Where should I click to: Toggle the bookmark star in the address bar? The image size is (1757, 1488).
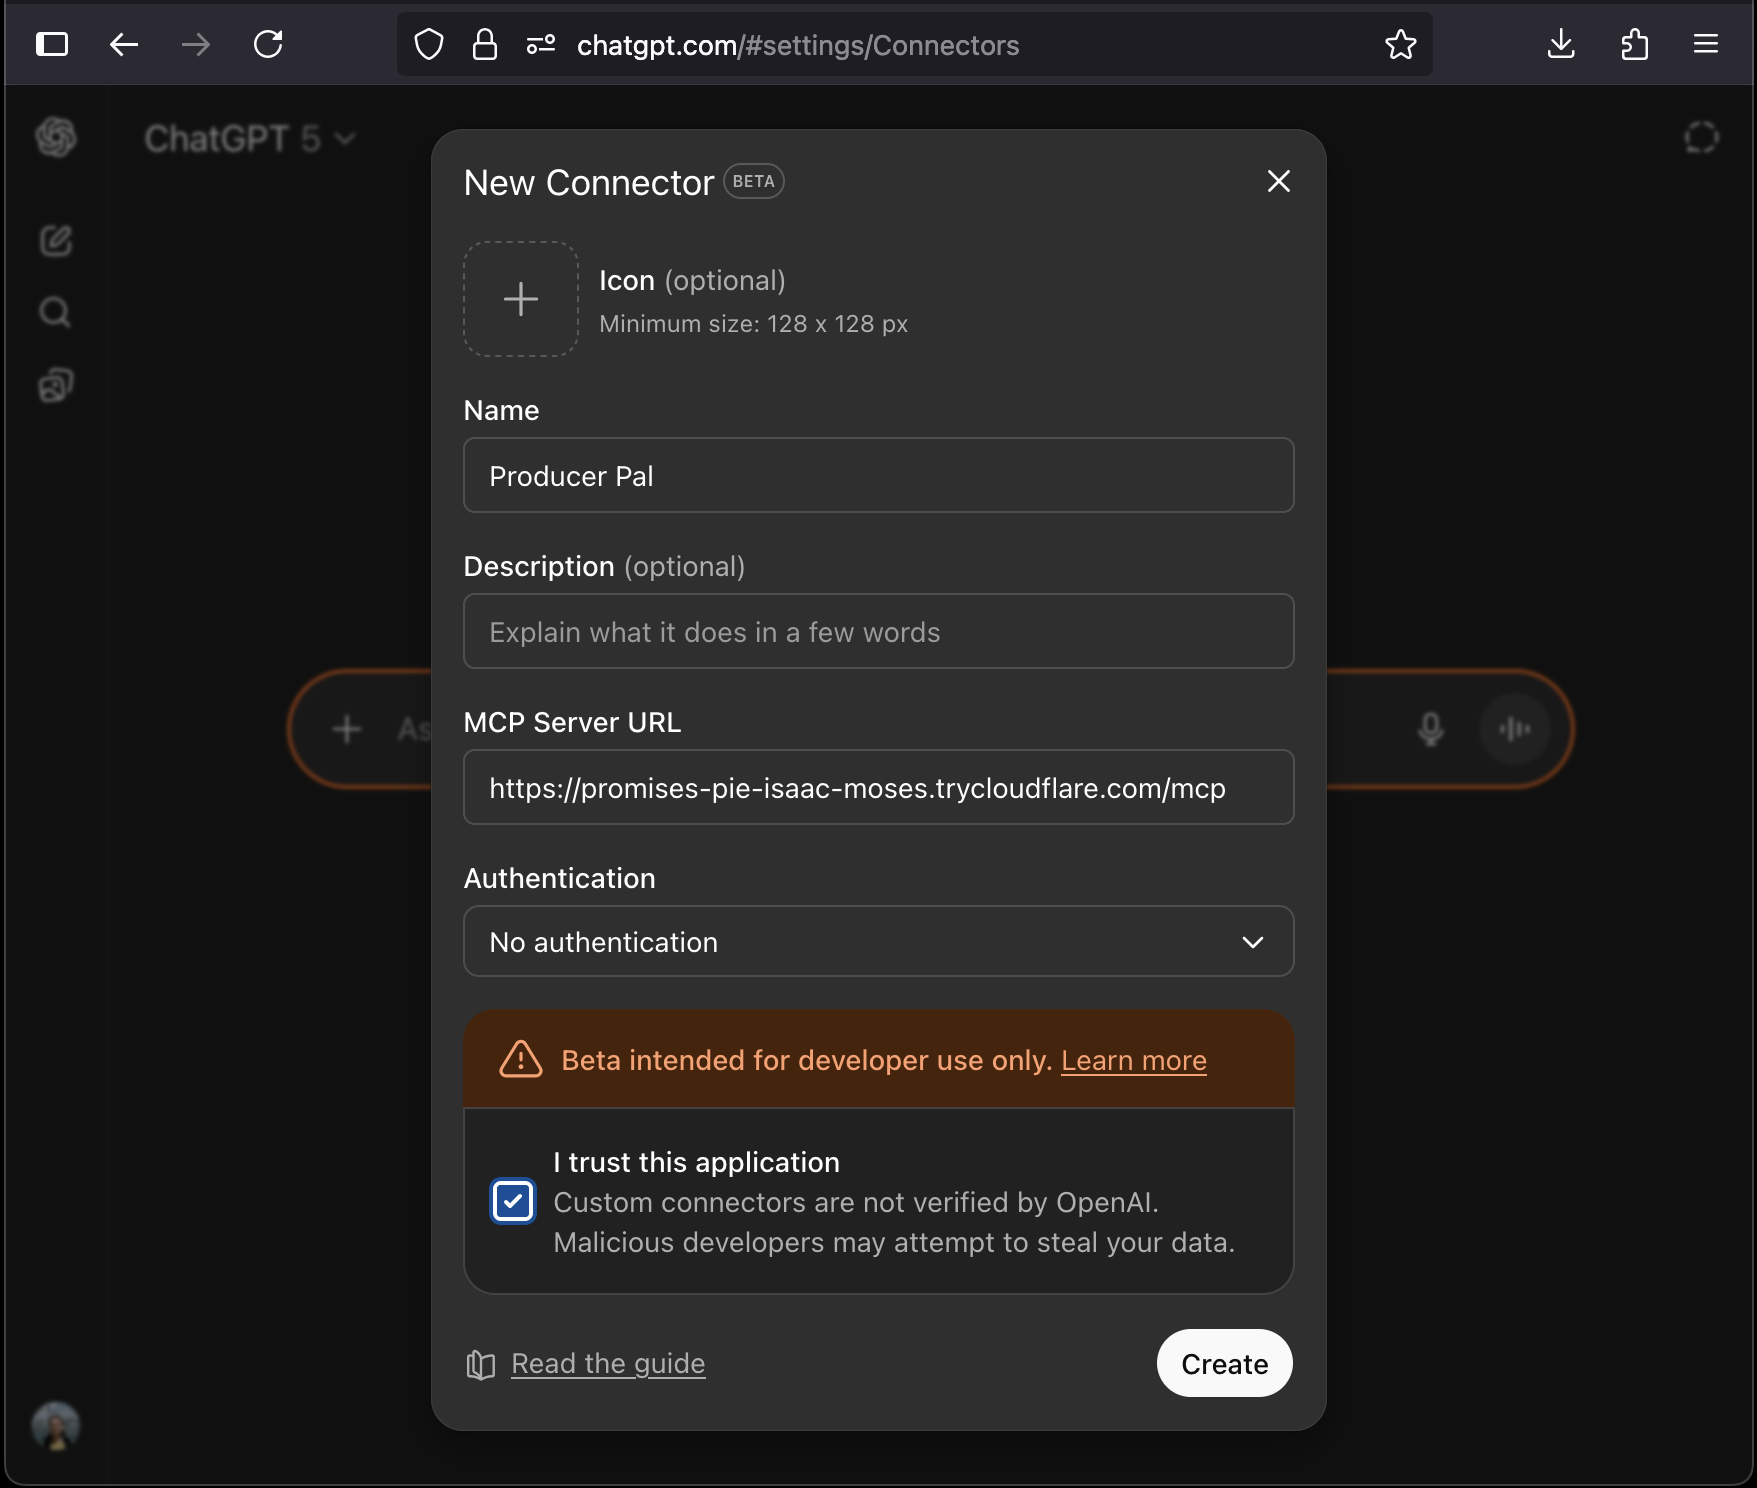click(1400, 44)
